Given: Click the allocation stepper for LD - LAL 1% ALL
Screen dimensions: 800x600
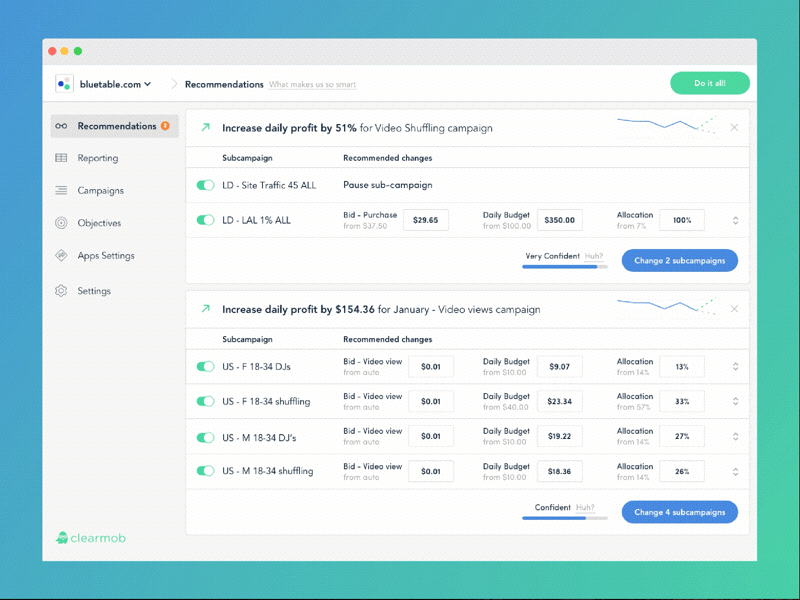Looking at the screenshot, I should click(x=736, y=220).
